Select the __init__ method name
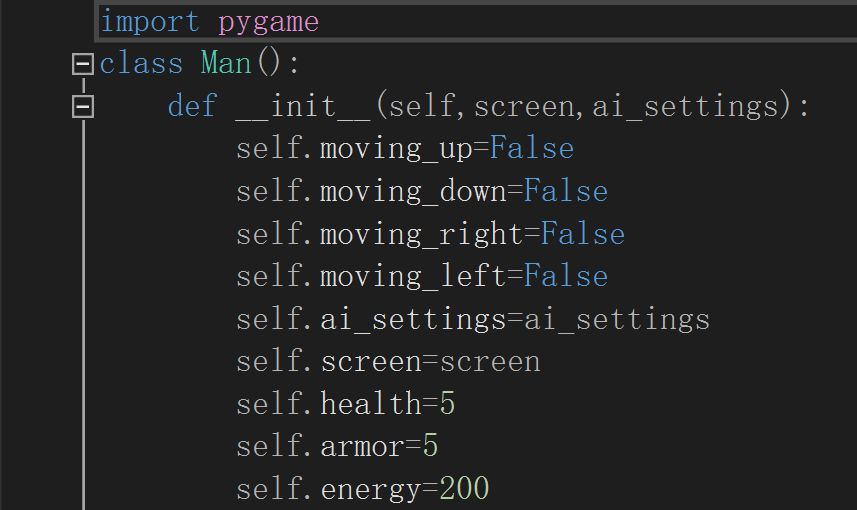 coord(303,106)
